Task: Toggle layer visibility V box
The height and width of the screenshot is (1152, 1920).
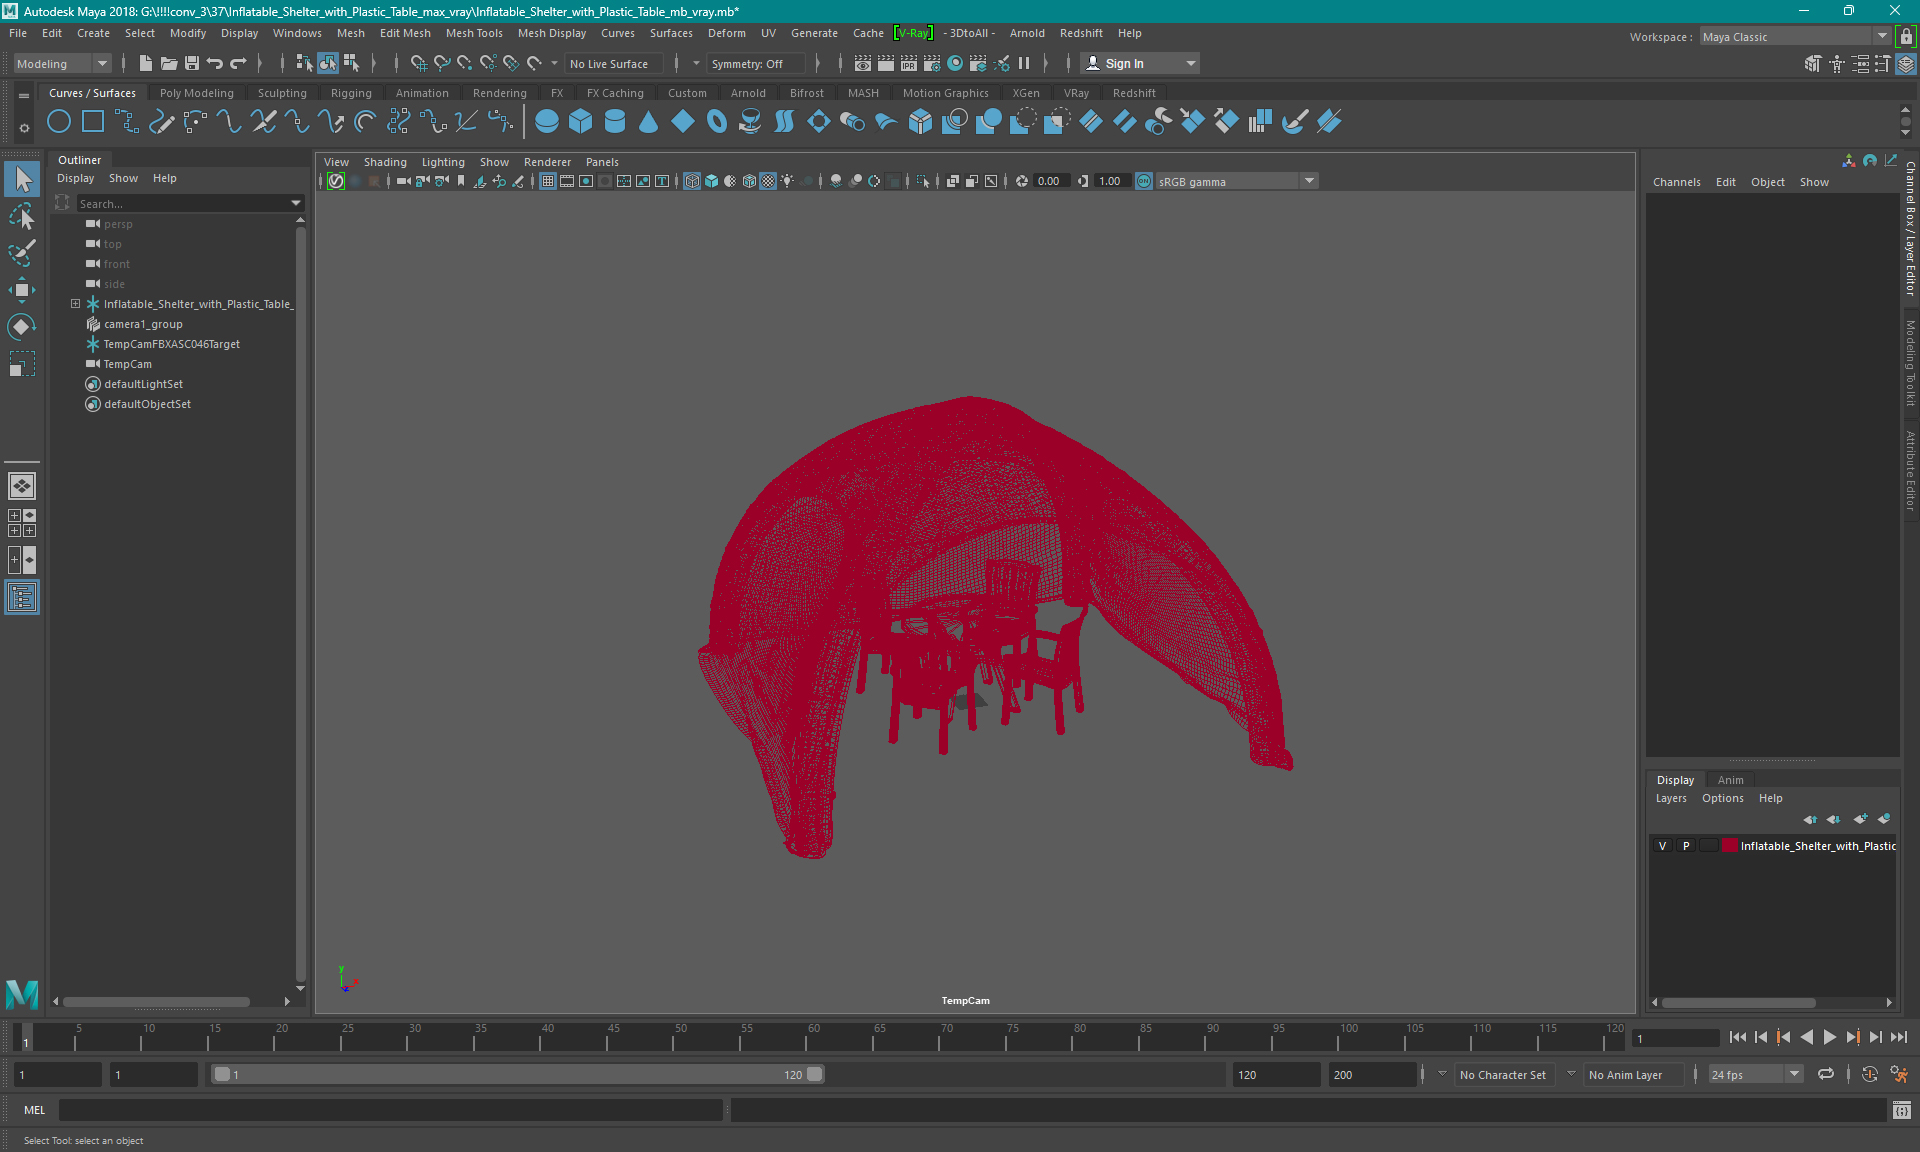Action: [x=1663, y=846]
